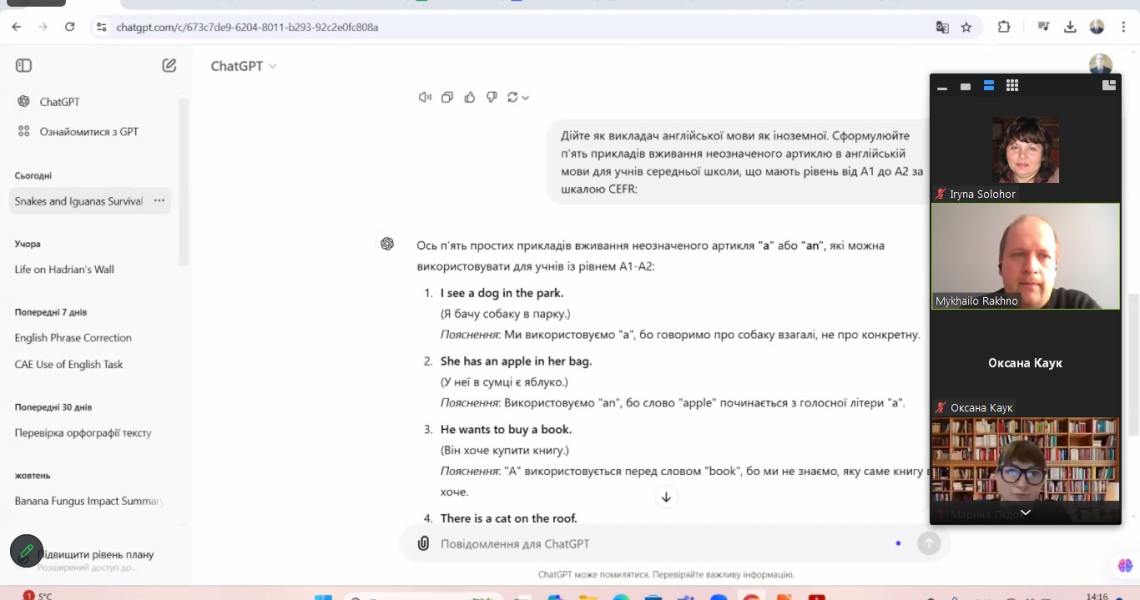The image size is (1140, 600).
Task: Jump to the bottom of the conversation
Action: (x=666, y=497)
